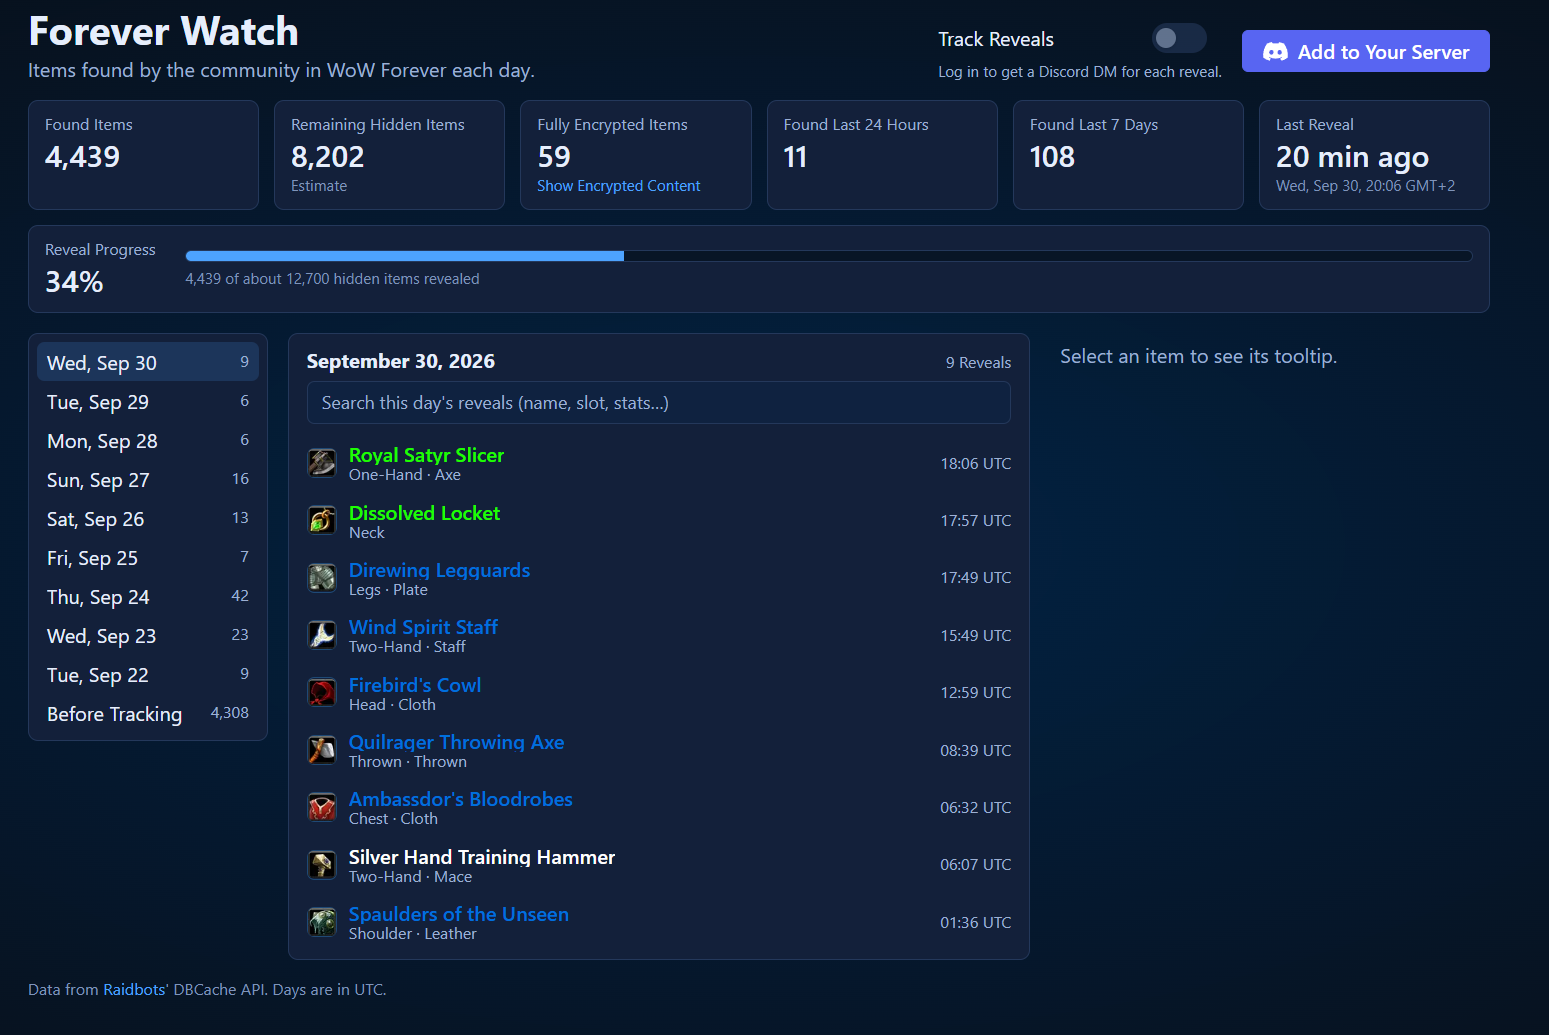Click the Firebird's Cowl item icon
Screen dimensions: 1549x1035
point(322,693)
